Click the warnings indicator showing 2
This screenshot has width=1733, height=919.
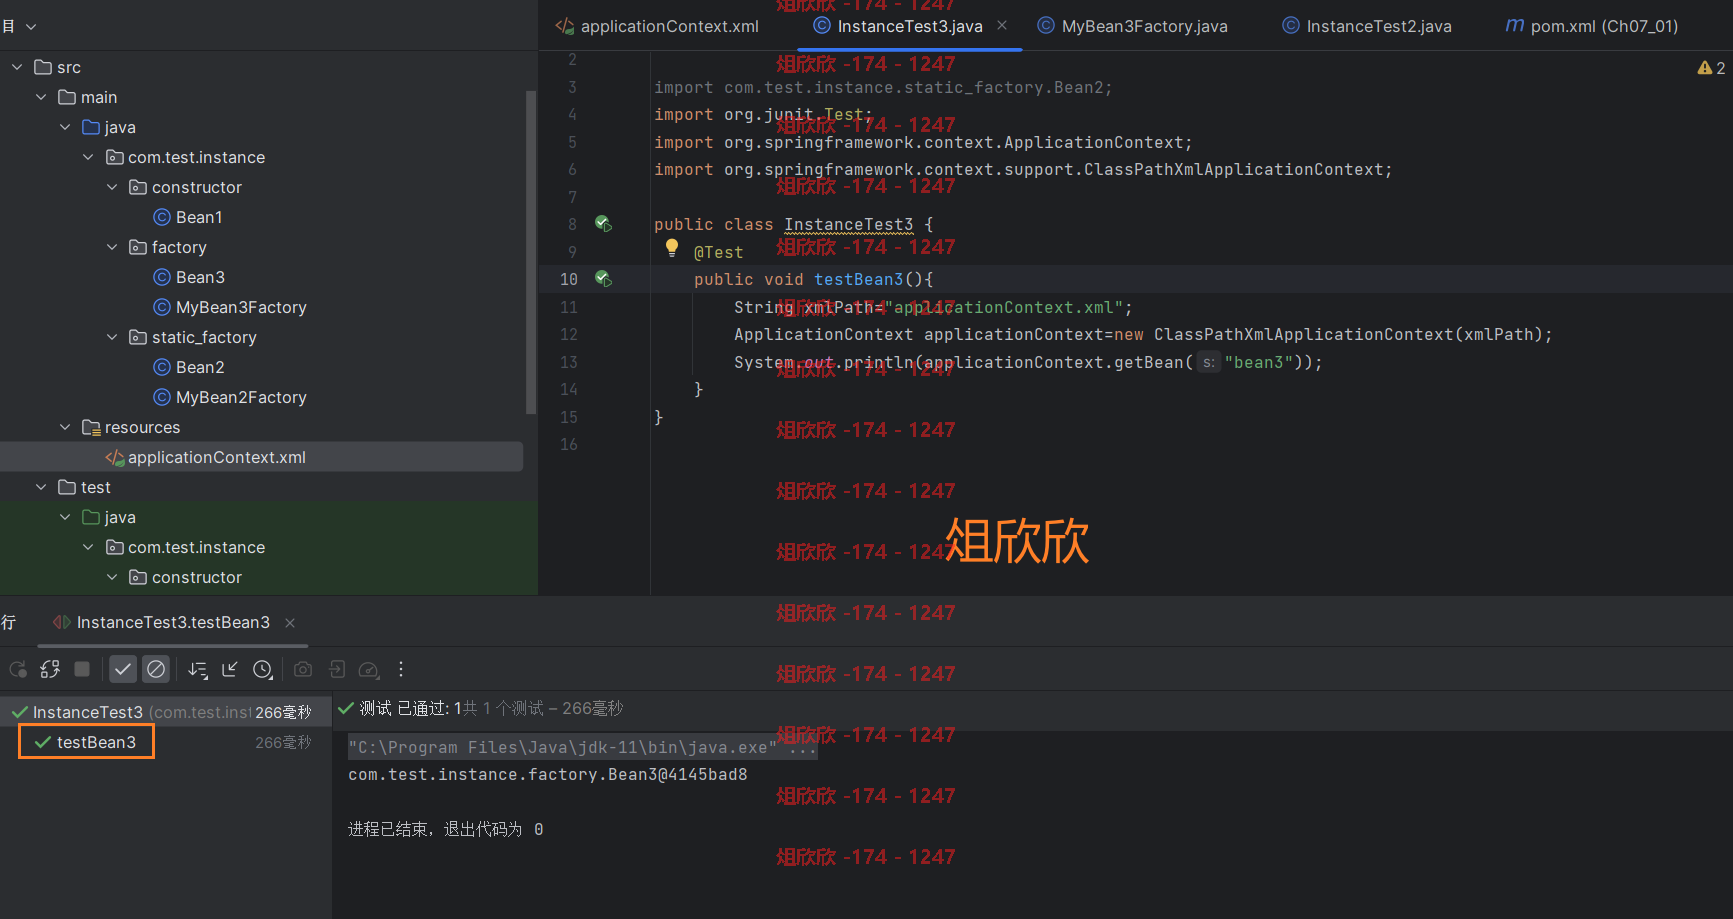(1711, 68)
